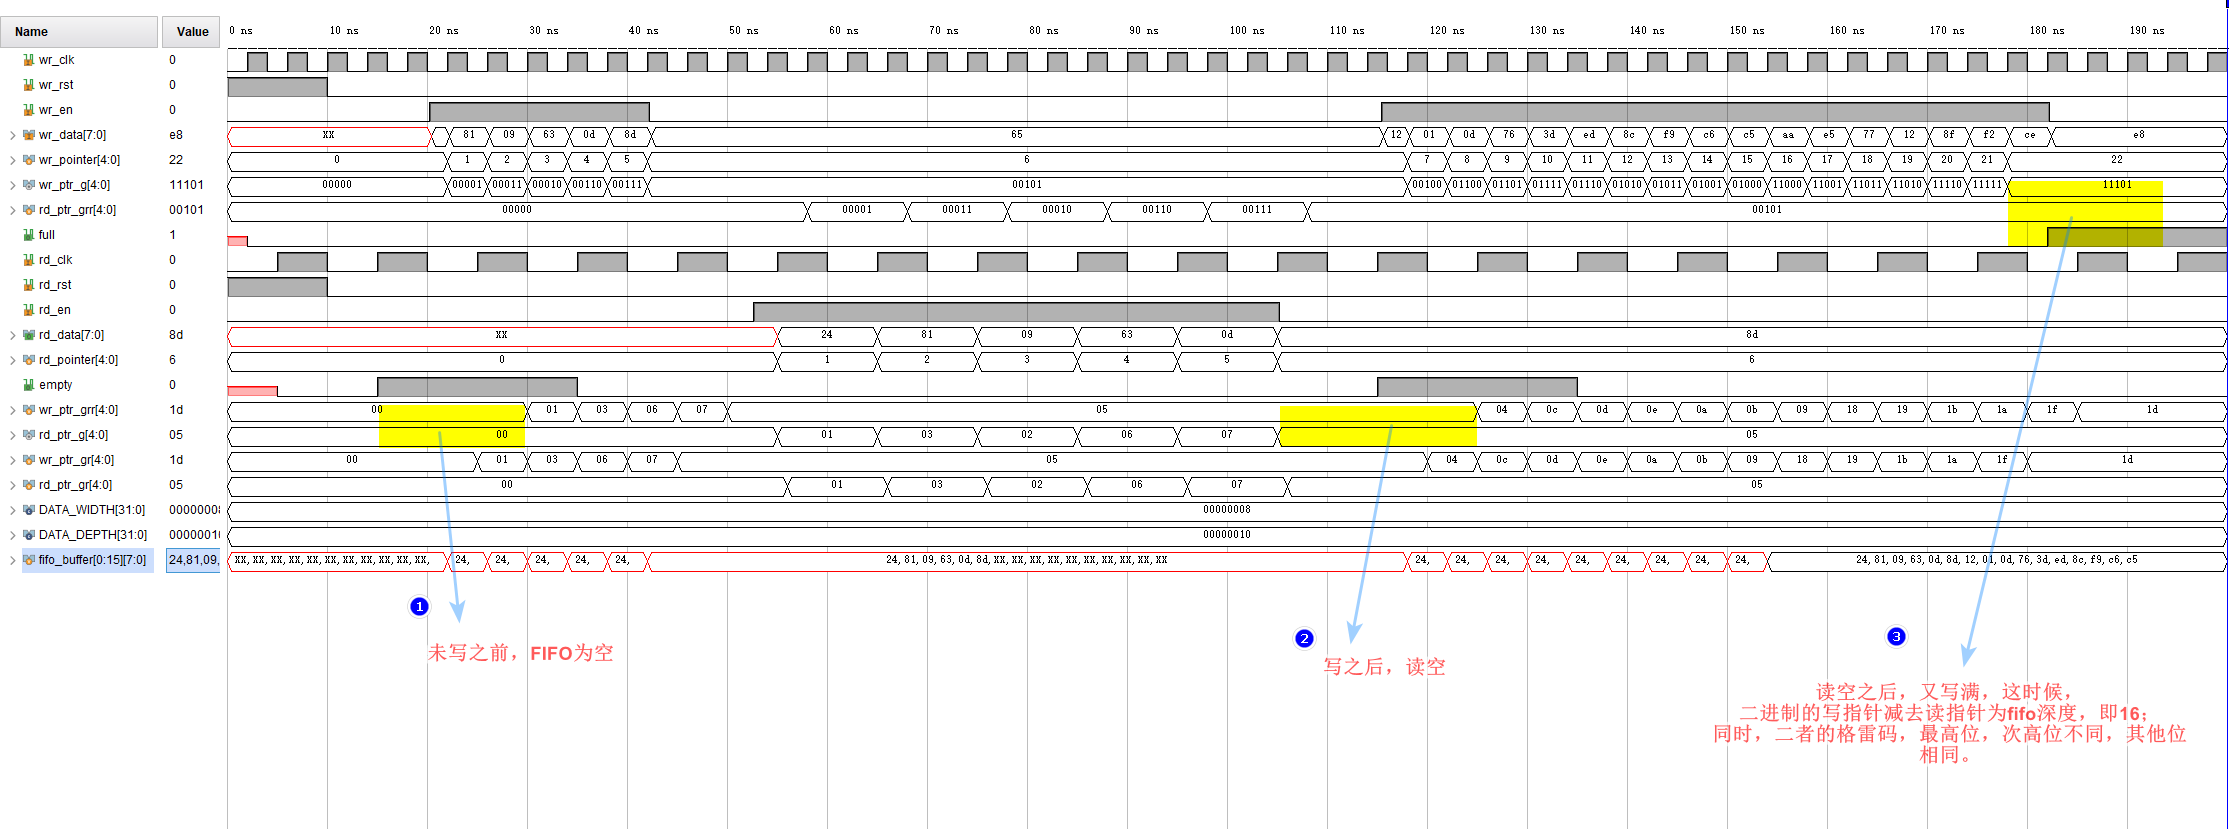Click value 11101 of wr_ptr_g
This screenshot has height=829, width=2229.
[x=187, y=185]
